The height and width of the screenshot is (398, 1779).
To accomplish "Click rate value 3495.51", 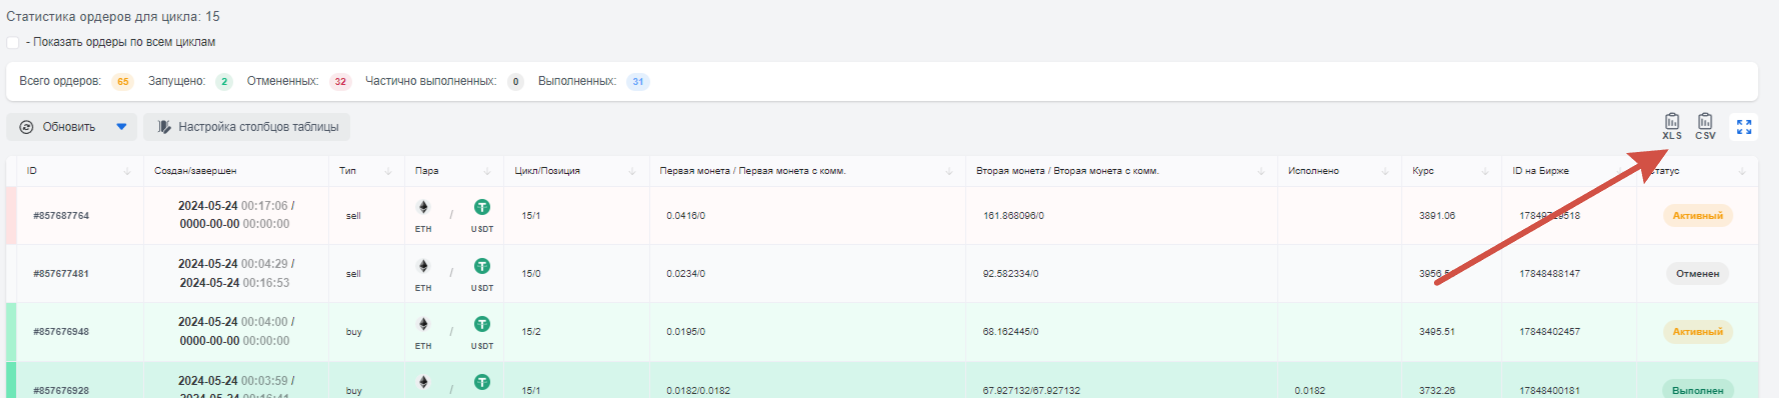I will 1437,332.
